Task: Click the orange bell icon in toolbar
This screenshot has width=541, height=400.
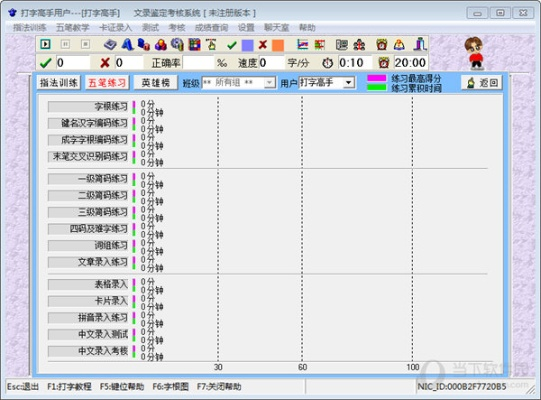Action: click(399, 45)
